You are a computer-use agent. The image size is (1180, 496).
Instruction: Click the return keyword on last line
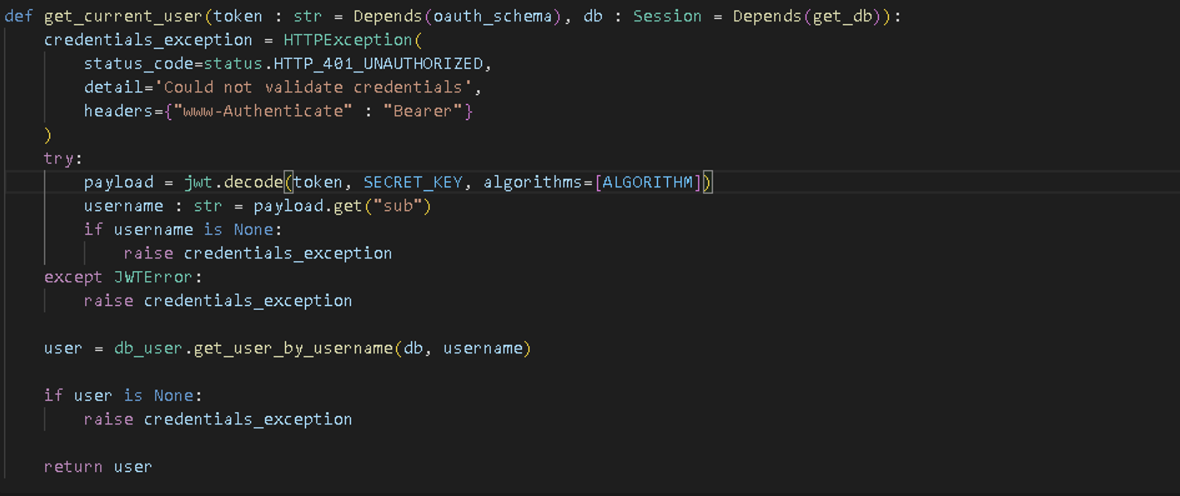[x=73, y=466]
